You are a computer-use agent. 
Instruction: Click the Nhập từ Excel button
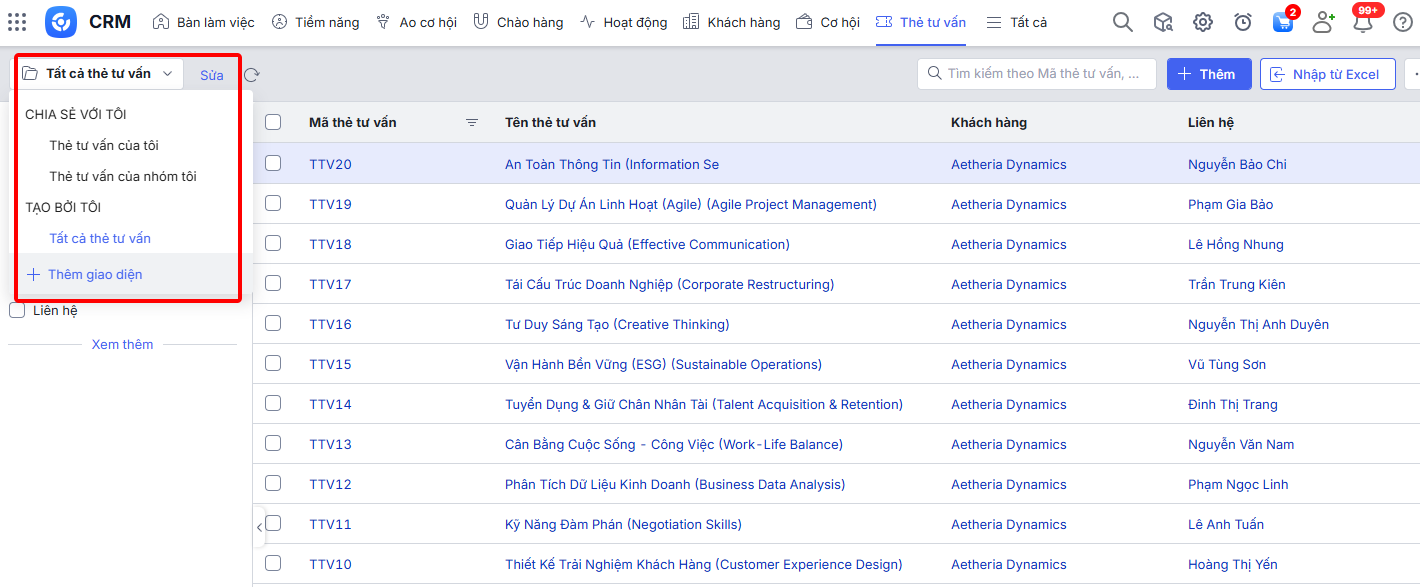[1326, 74]
